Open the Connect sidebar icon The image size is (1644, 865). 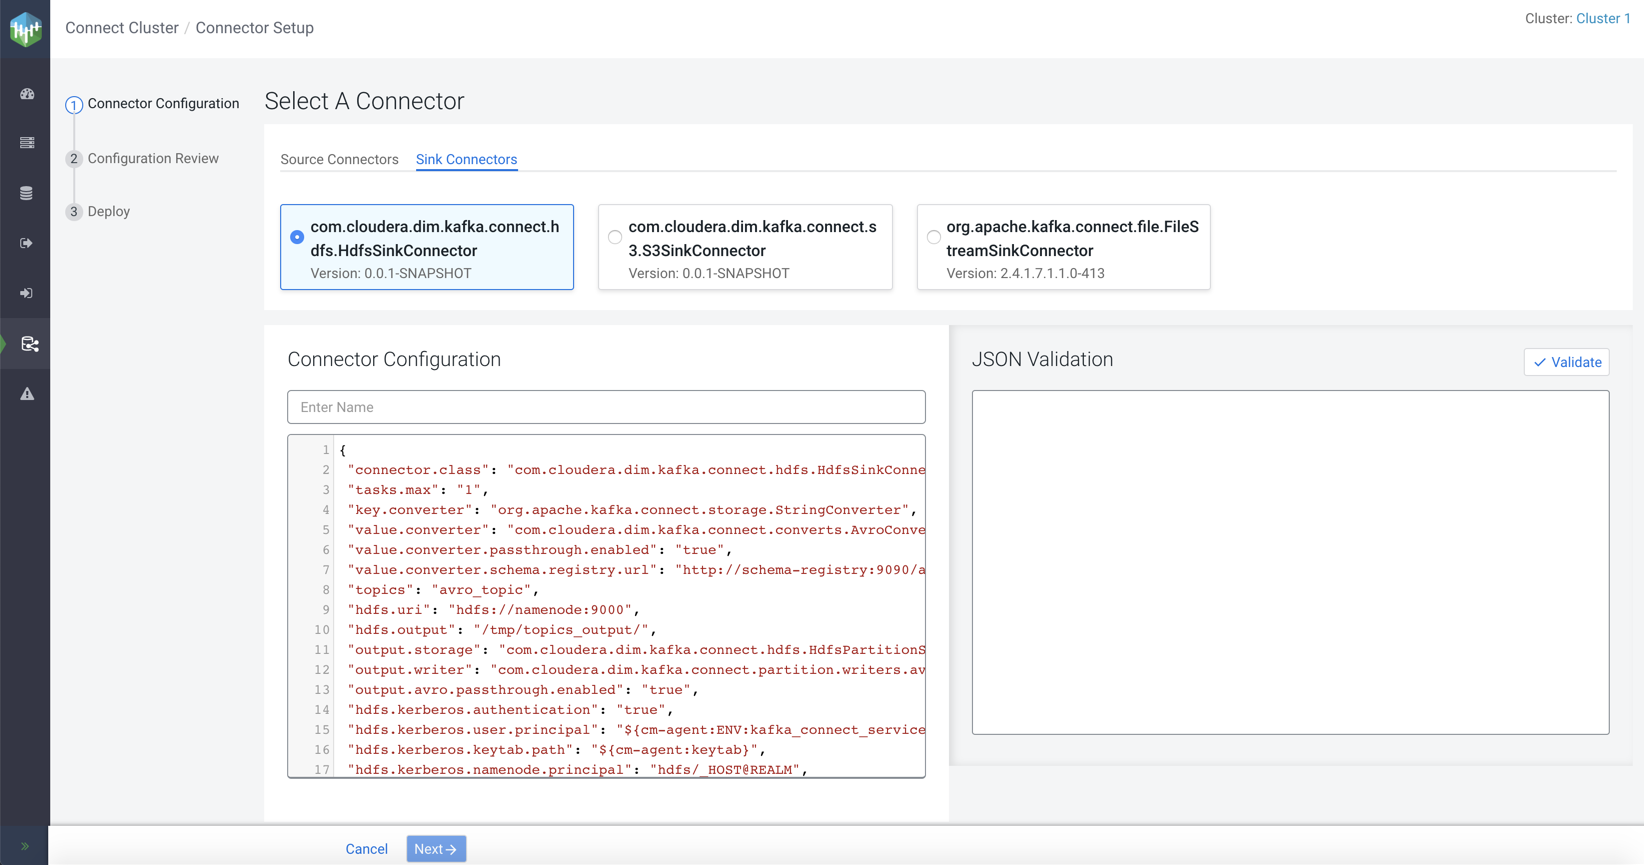[29, 344]
